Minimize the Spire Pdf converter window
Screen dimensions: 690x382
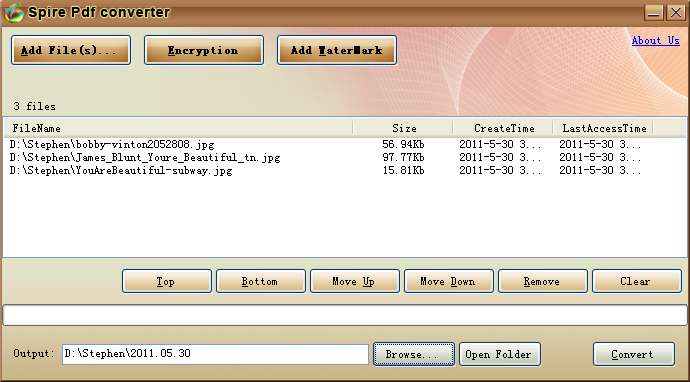pyautogui.click(x=654, y=12)
